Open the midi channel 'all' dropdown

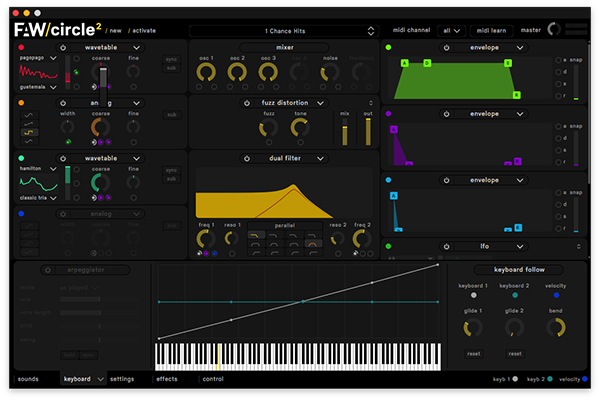coord(449,30)
